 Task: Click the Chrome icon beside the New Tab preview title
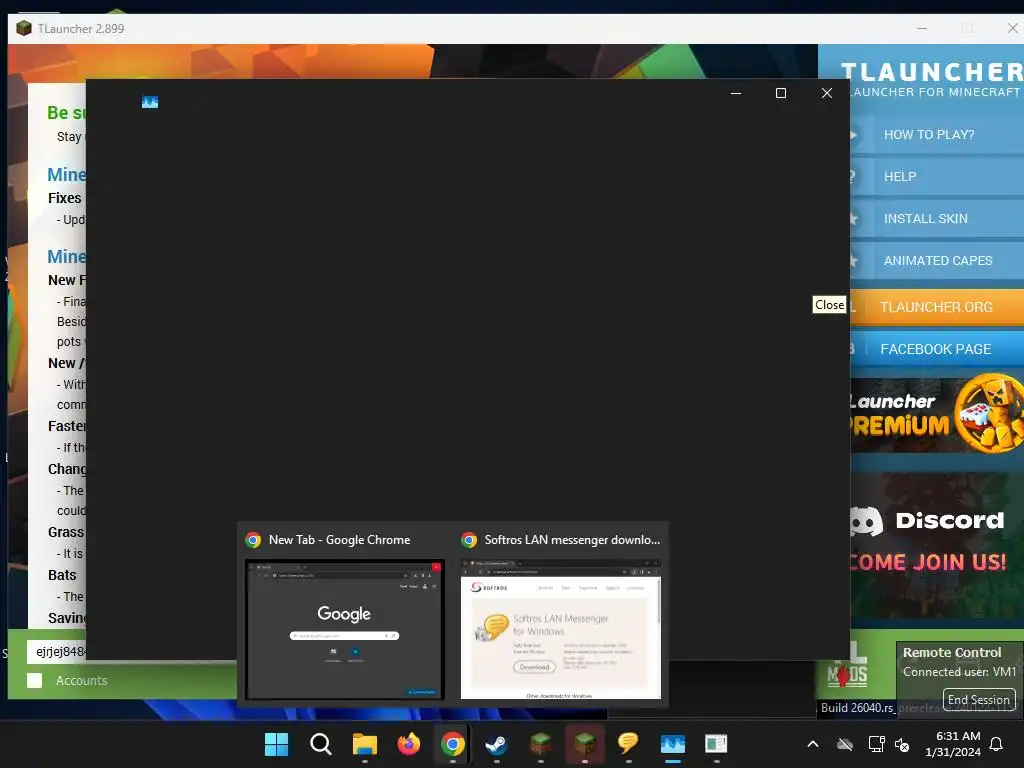[x=253, y=540]
